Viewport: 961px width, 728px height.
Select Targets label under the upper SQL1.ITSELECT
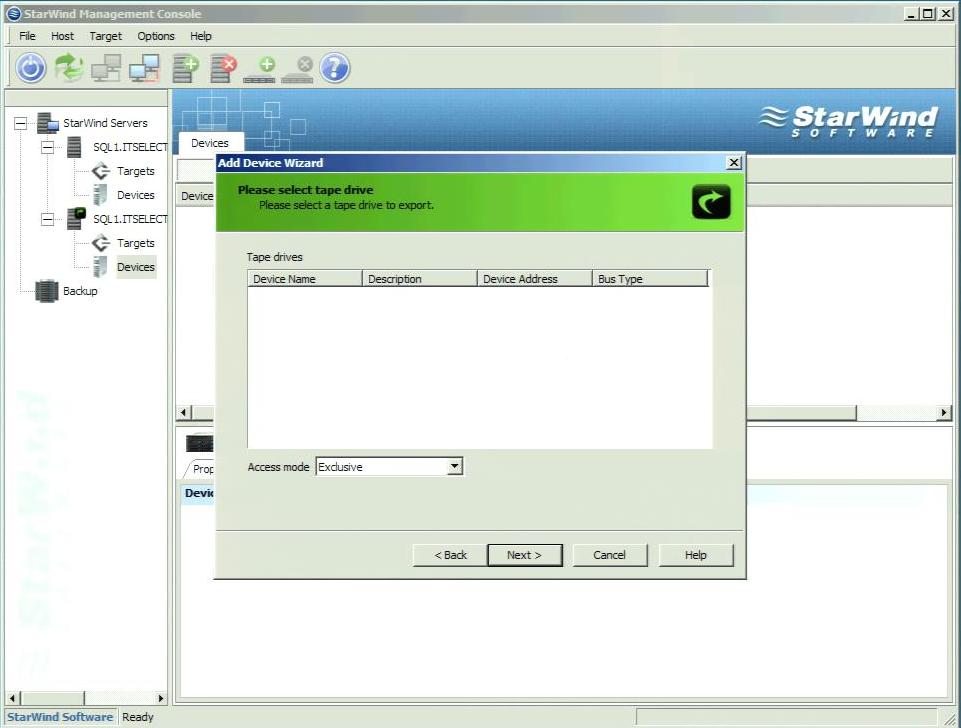tap(135, 171)
